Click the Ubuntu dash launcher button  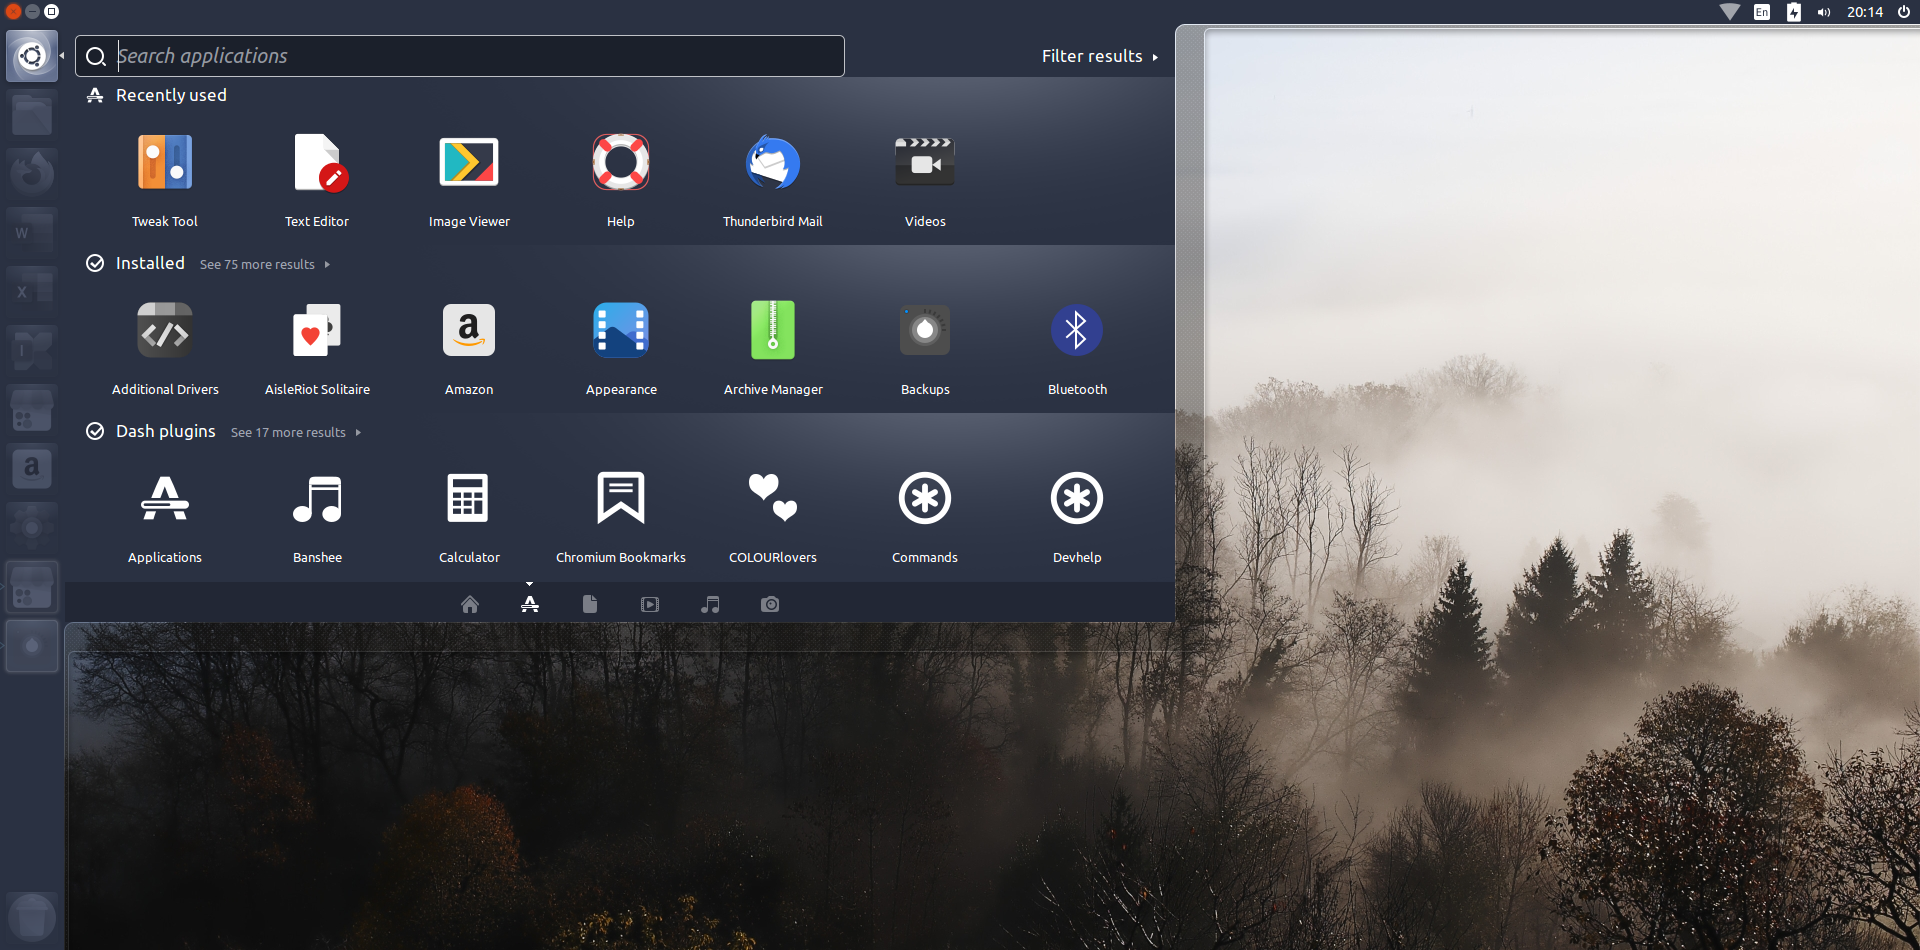[32, 55]
